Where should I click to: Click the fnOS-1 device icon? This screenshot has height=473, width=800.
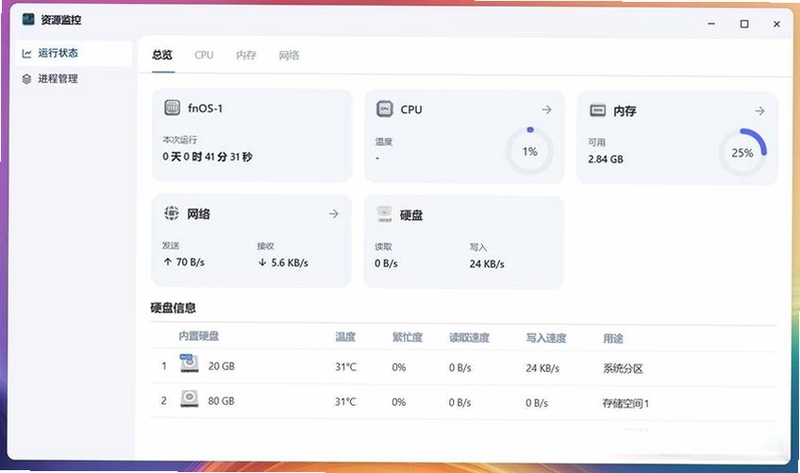pos(172,107)
